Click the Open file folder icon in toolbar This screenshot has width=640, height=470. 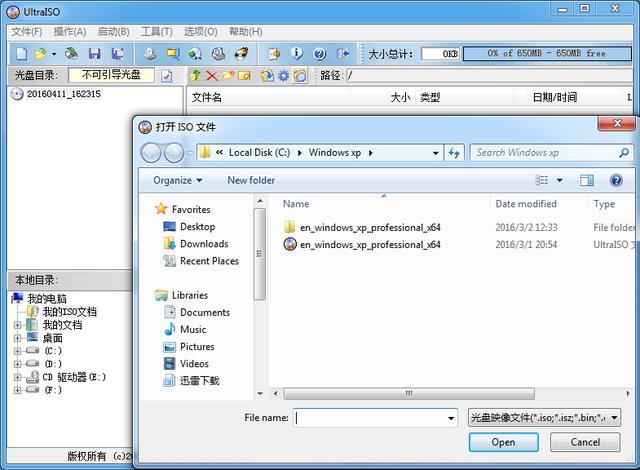tap(40, 53)
